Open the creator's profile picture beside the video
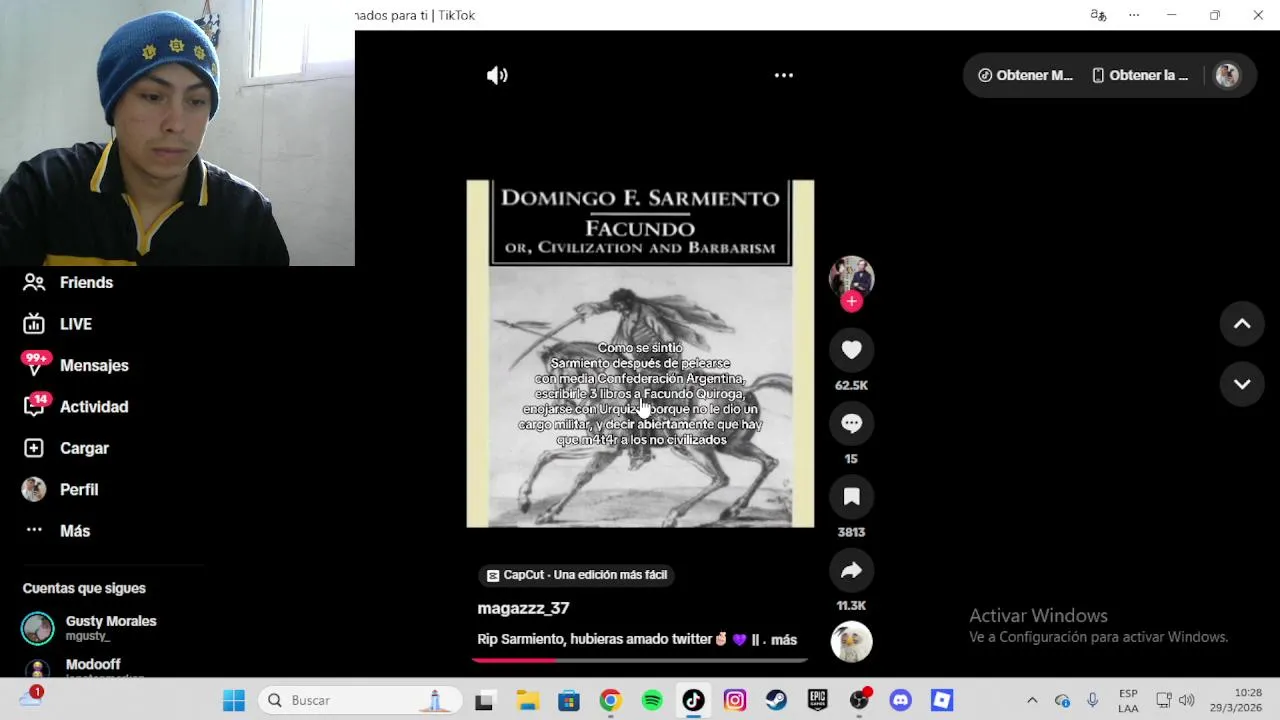 pyautogui.click(x=851, y=277)
